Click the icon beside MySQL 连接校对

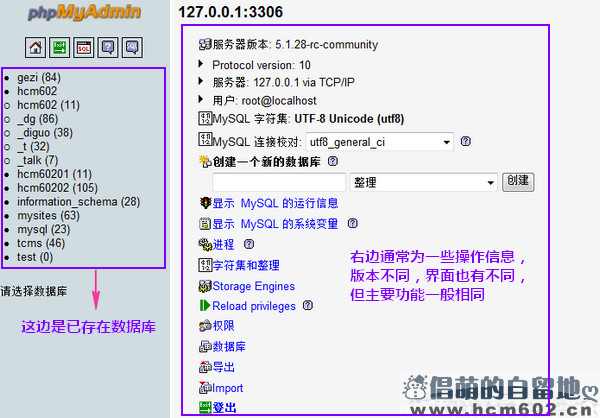(205, 139)
